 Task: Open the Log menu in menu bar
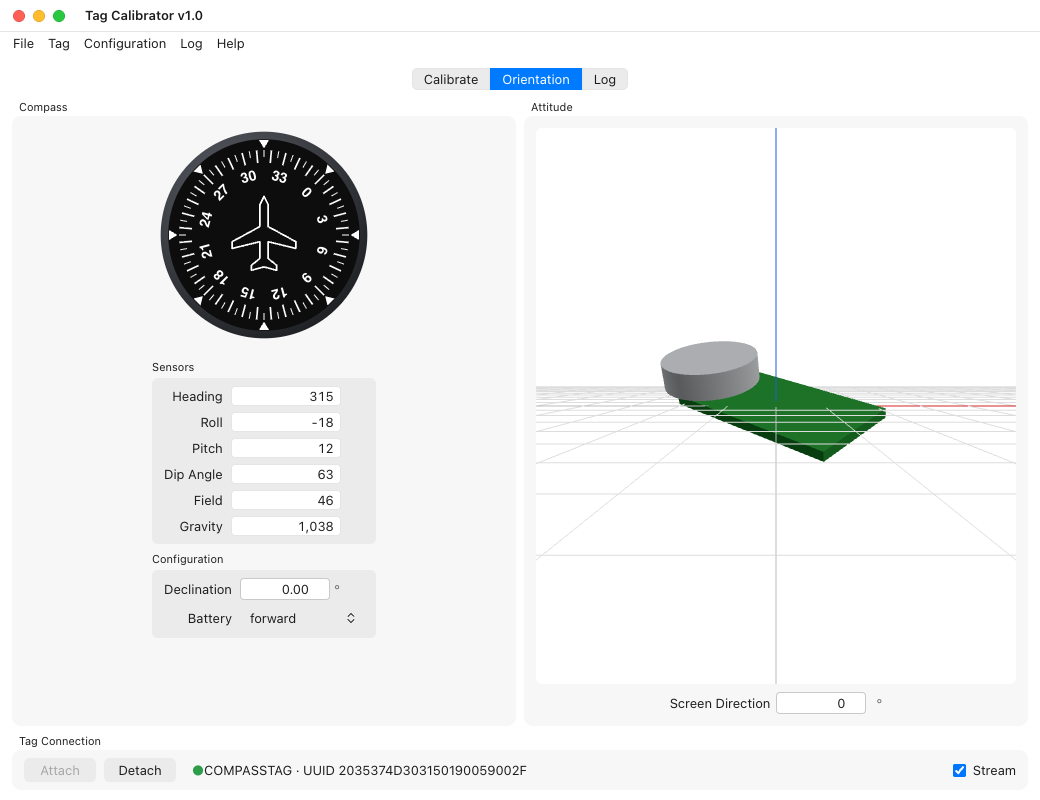[x=191, y=44]
